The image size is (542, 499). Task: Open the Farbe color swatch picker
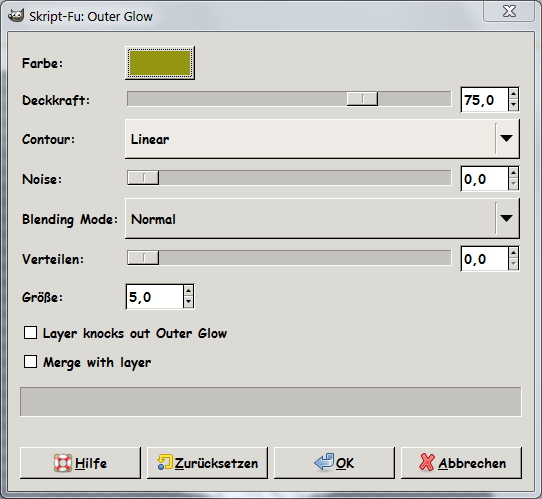tap(160, 63)
